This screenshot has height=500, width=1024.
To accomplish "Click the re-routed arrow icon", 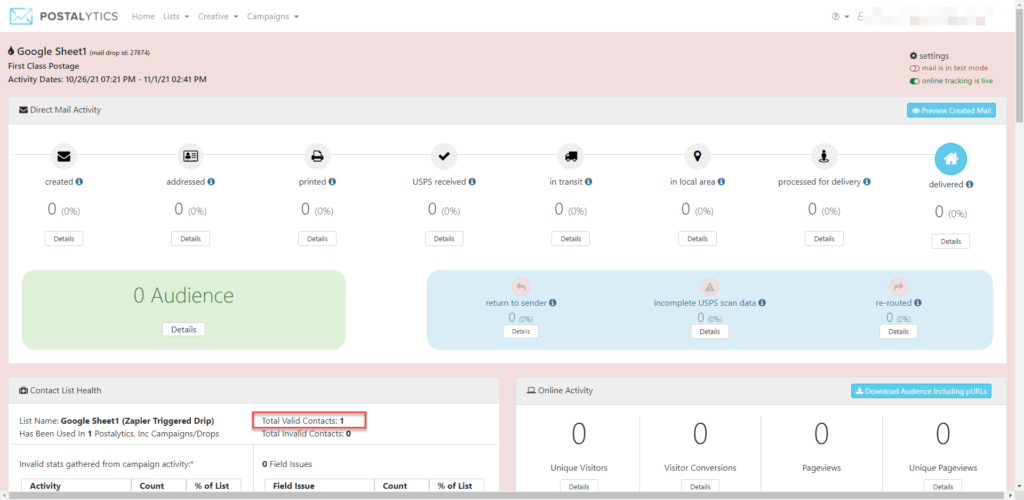I will coord(899,287).
